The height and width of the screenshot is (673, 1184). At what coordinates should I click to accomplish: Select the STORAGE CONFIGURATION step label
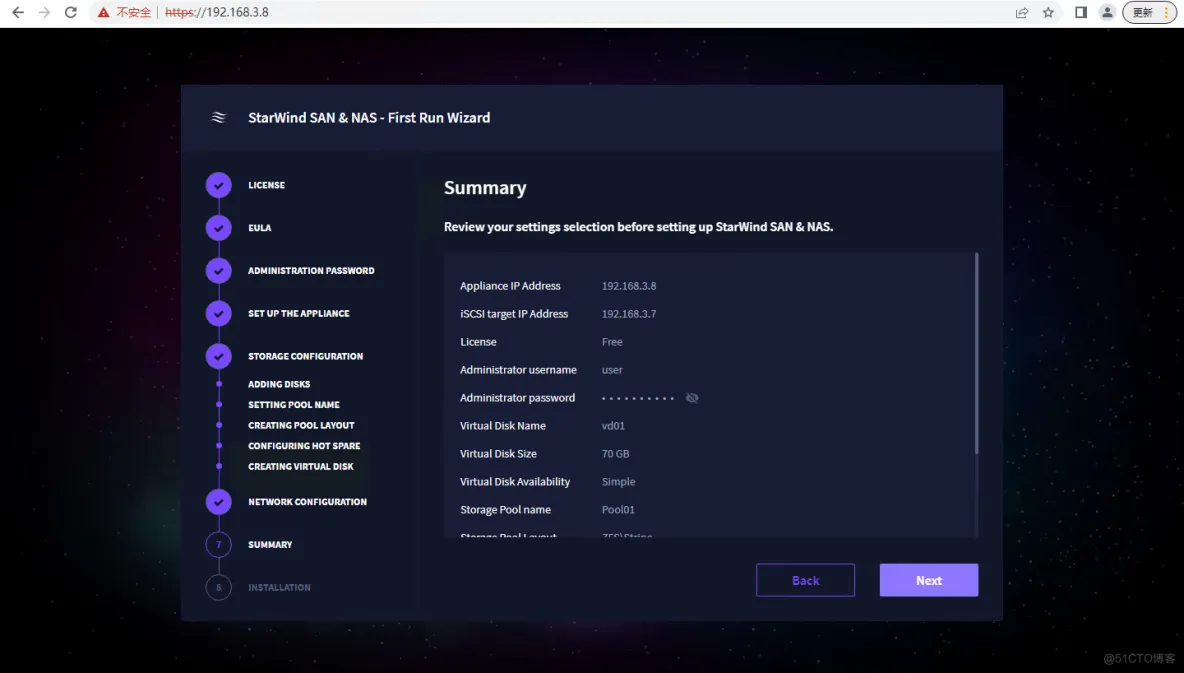point(306,356)
